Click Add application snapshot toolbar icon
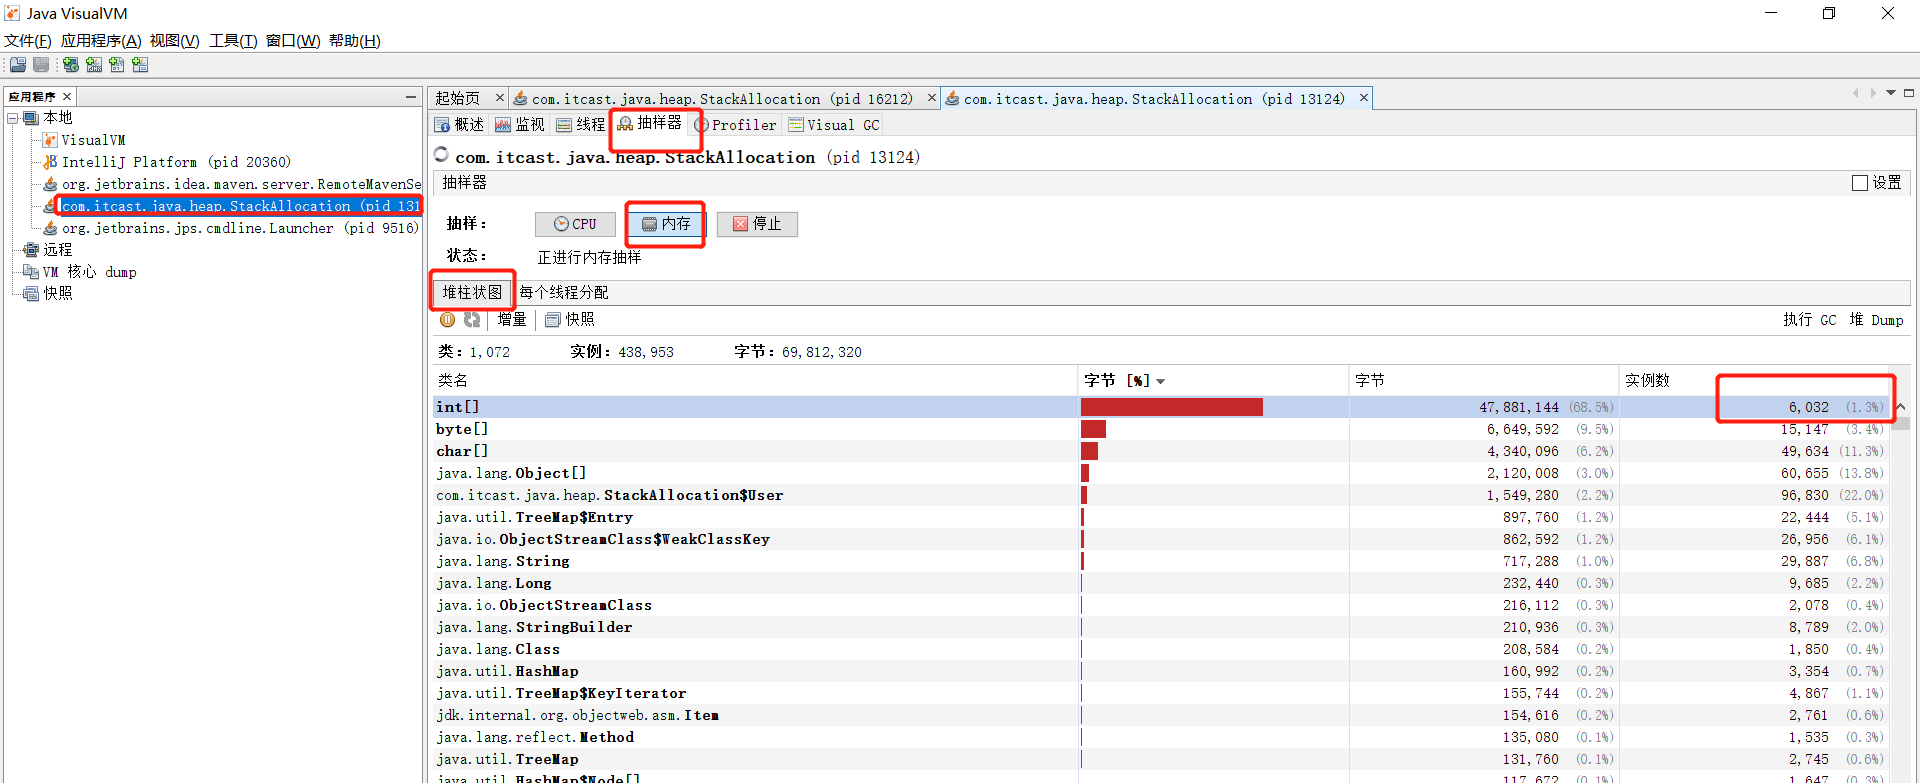1920x783 pixels. 140,65
